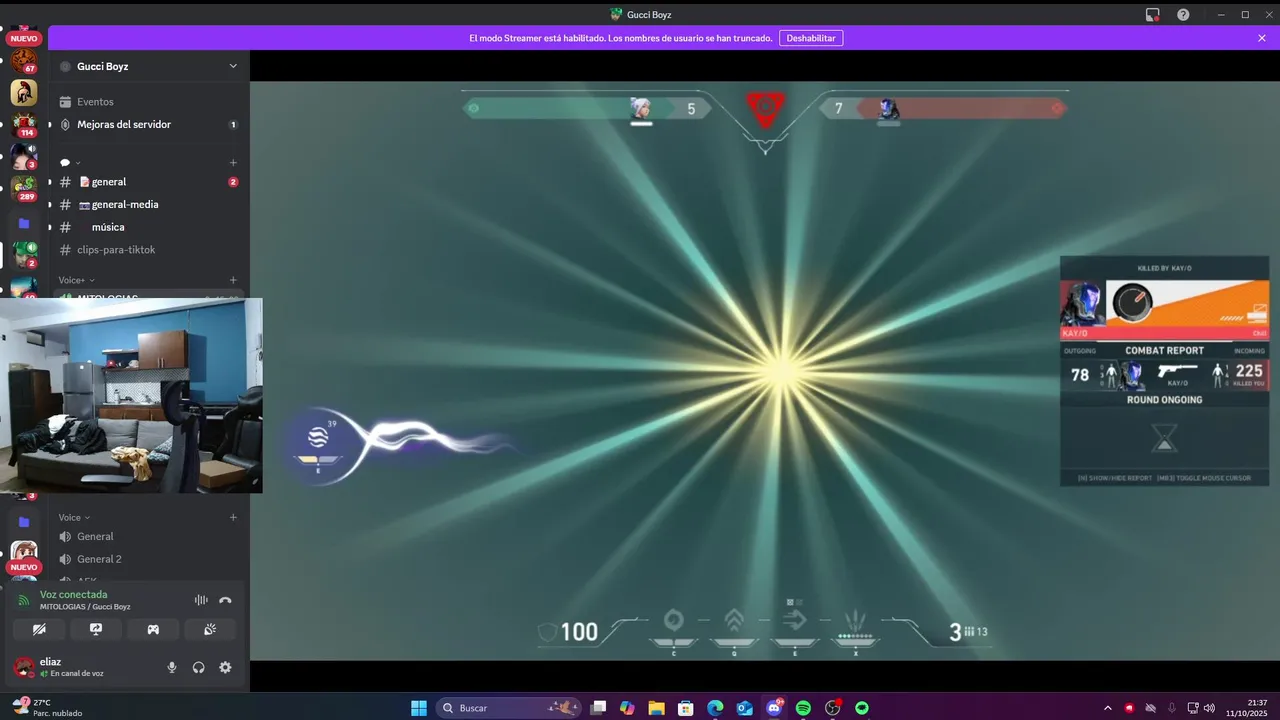Show hidden system tray icons
Screen dimensions: 1280x720
pos(1107,708)
